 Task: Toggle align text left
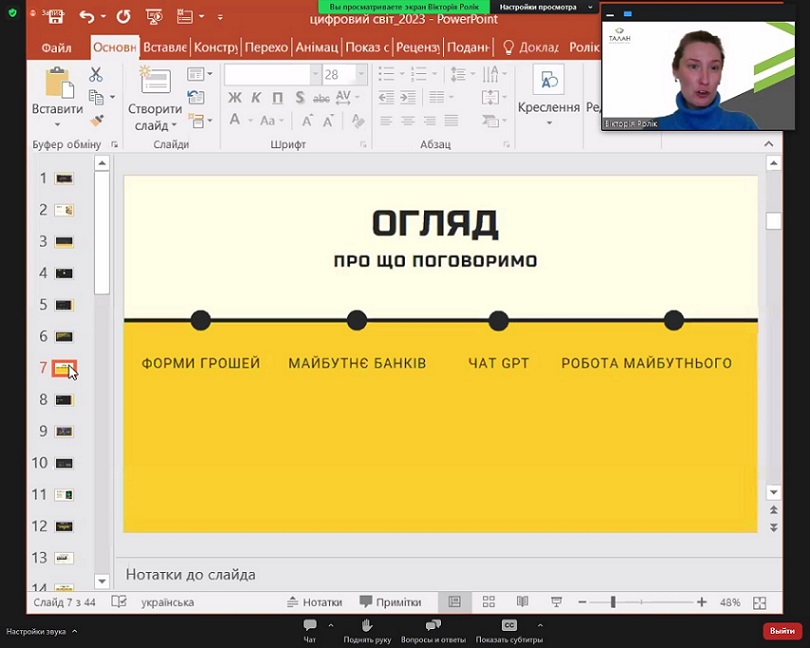click(x=386, y=121)
